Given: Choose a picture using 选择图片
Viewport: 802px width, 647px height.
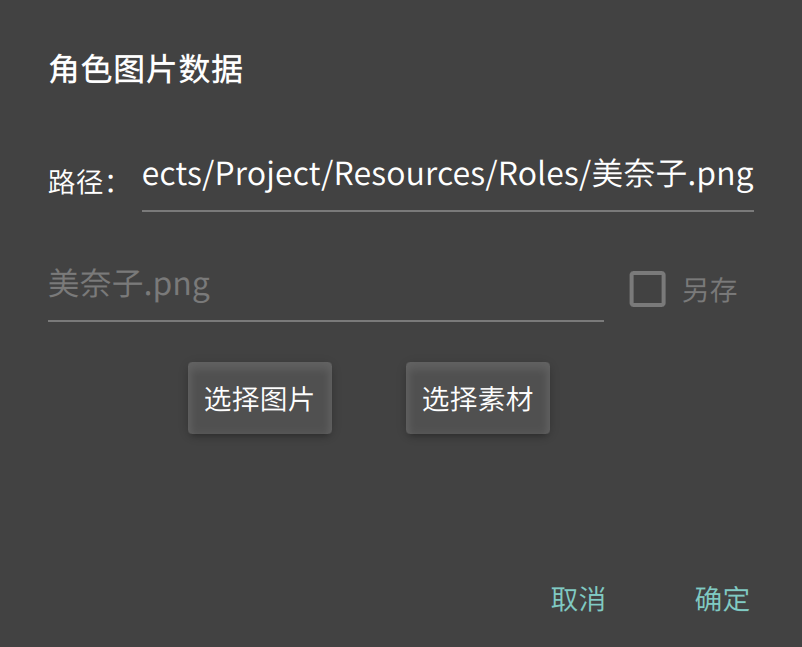Looking at the screenshot, I should click(259, 397).
